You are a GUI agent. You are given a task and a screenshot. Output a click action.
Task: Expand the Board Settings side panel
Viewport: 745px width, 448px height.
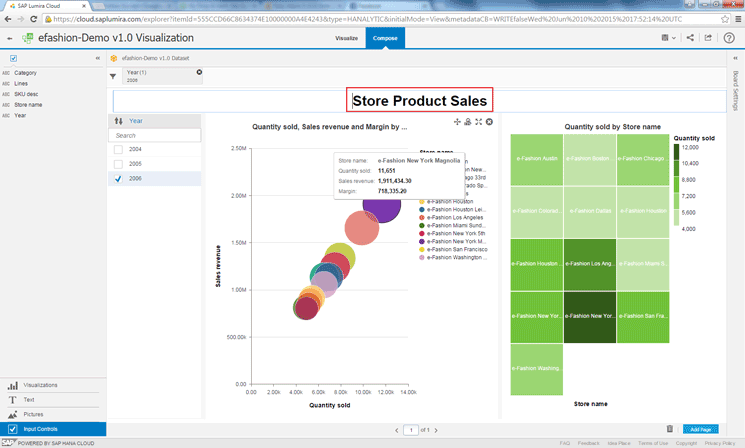pyautogui.click(x=736, y=59)
